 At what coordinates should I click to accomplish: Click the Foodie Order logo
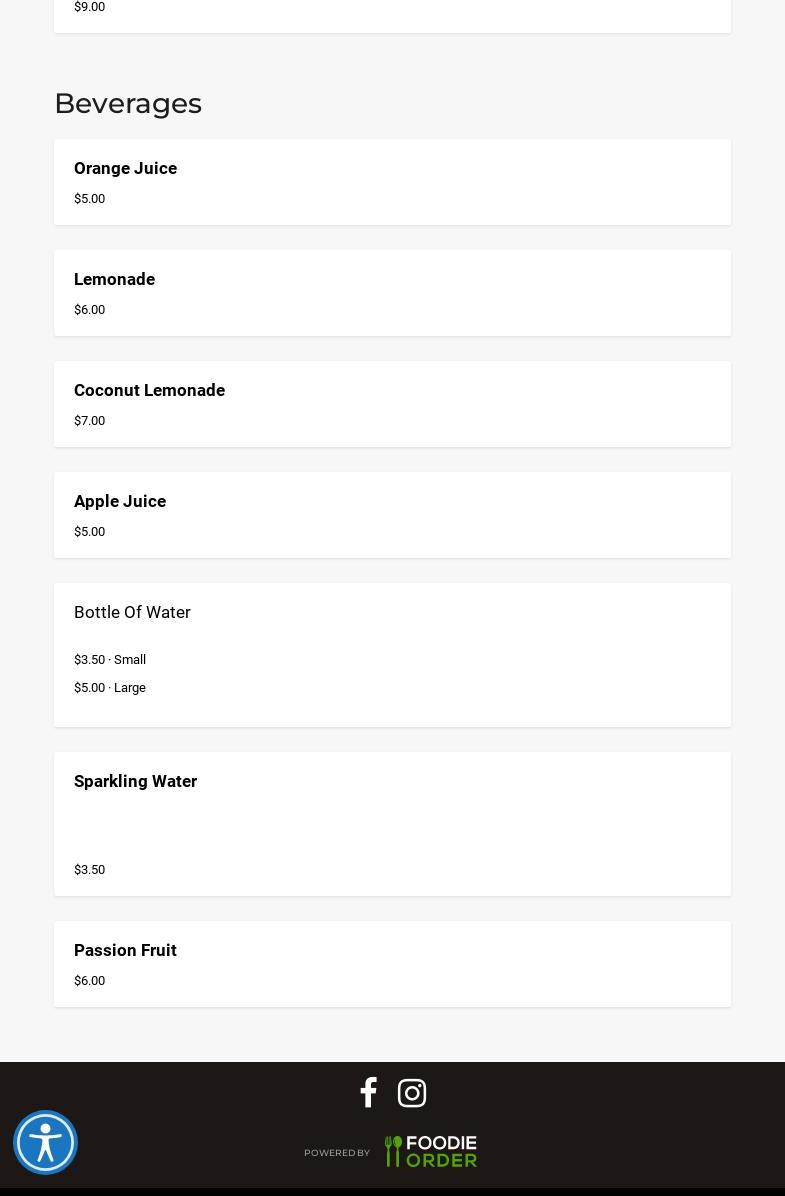(x=431, y=1152)
